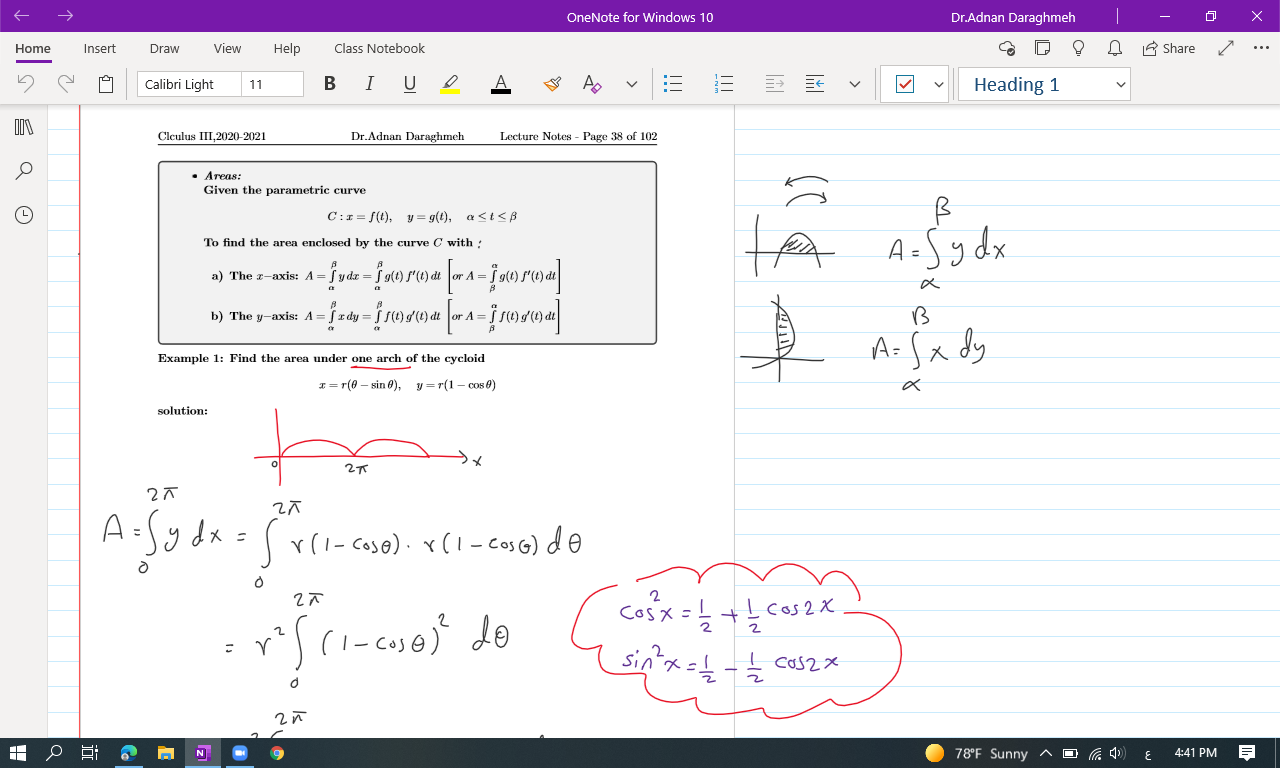The image size is (1280, 768).
Task: Click the Dr.Adnan Daraghmeh account name
Action: (x=1014, y=17)
